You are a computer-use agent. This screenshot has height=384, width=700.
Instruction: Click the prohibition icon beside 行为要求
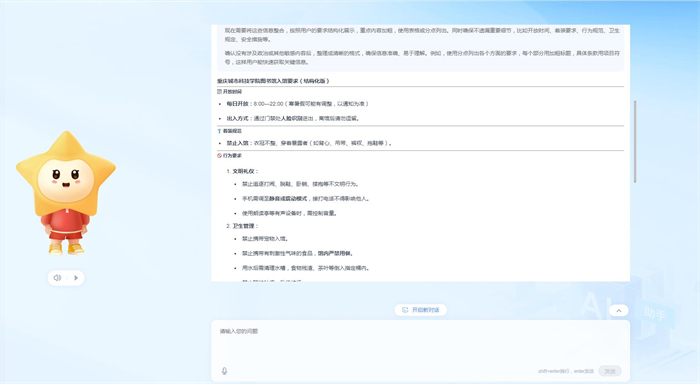(219, 155)
